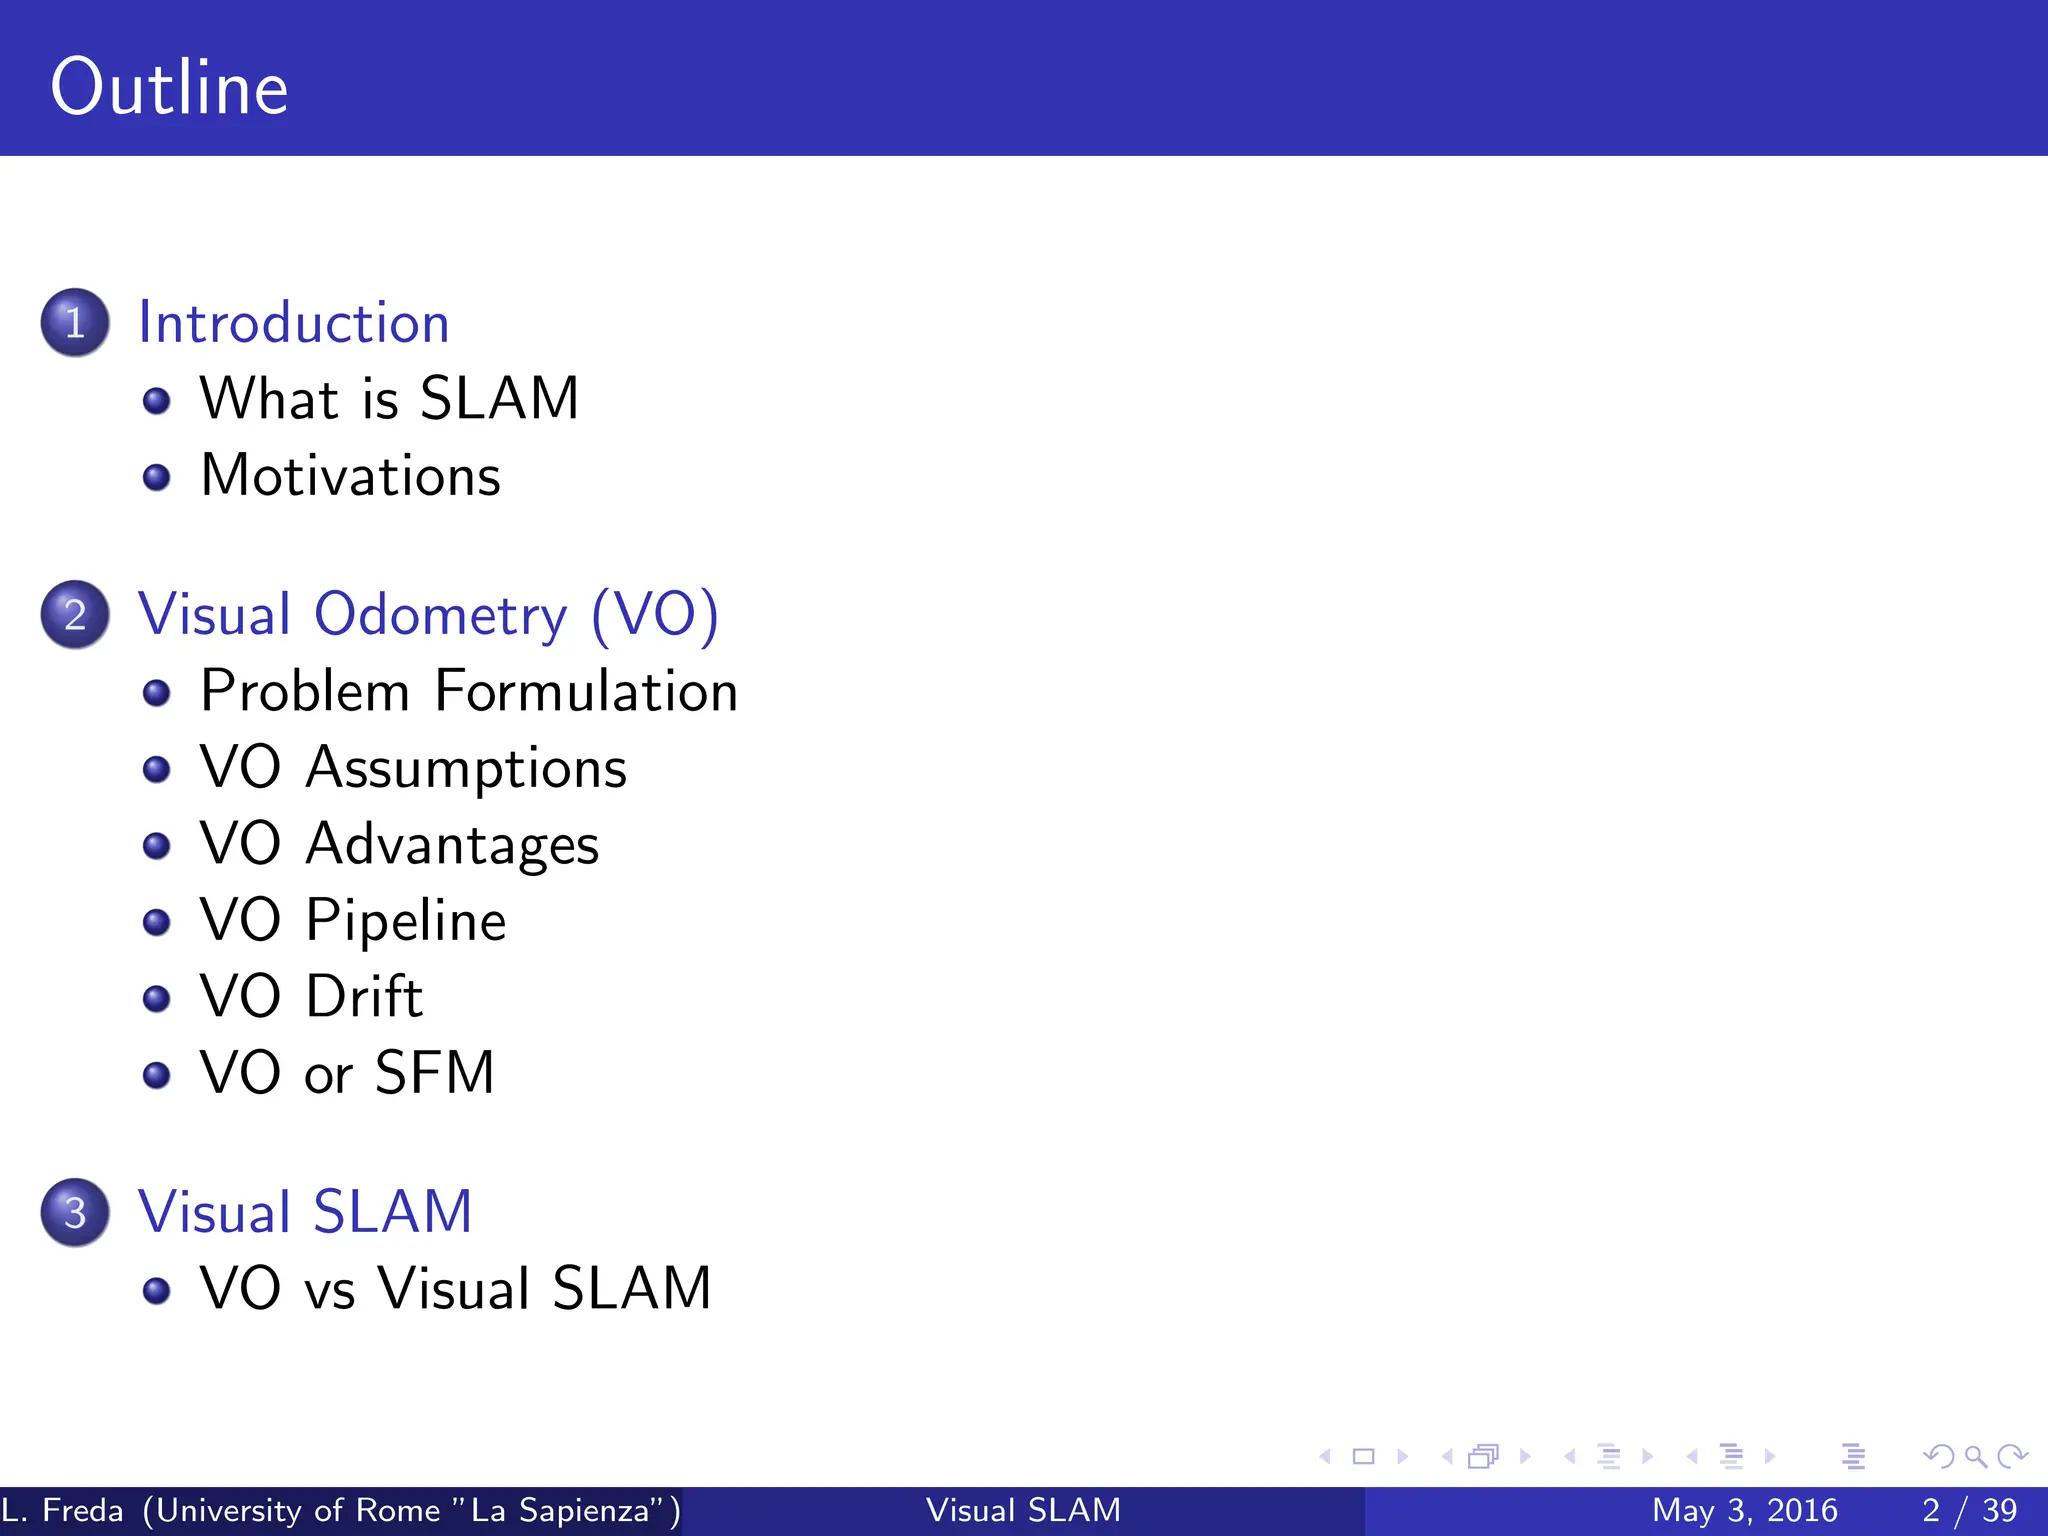
Task: Click the previous subsection arrow icon
Action: pos(1570,1457)
